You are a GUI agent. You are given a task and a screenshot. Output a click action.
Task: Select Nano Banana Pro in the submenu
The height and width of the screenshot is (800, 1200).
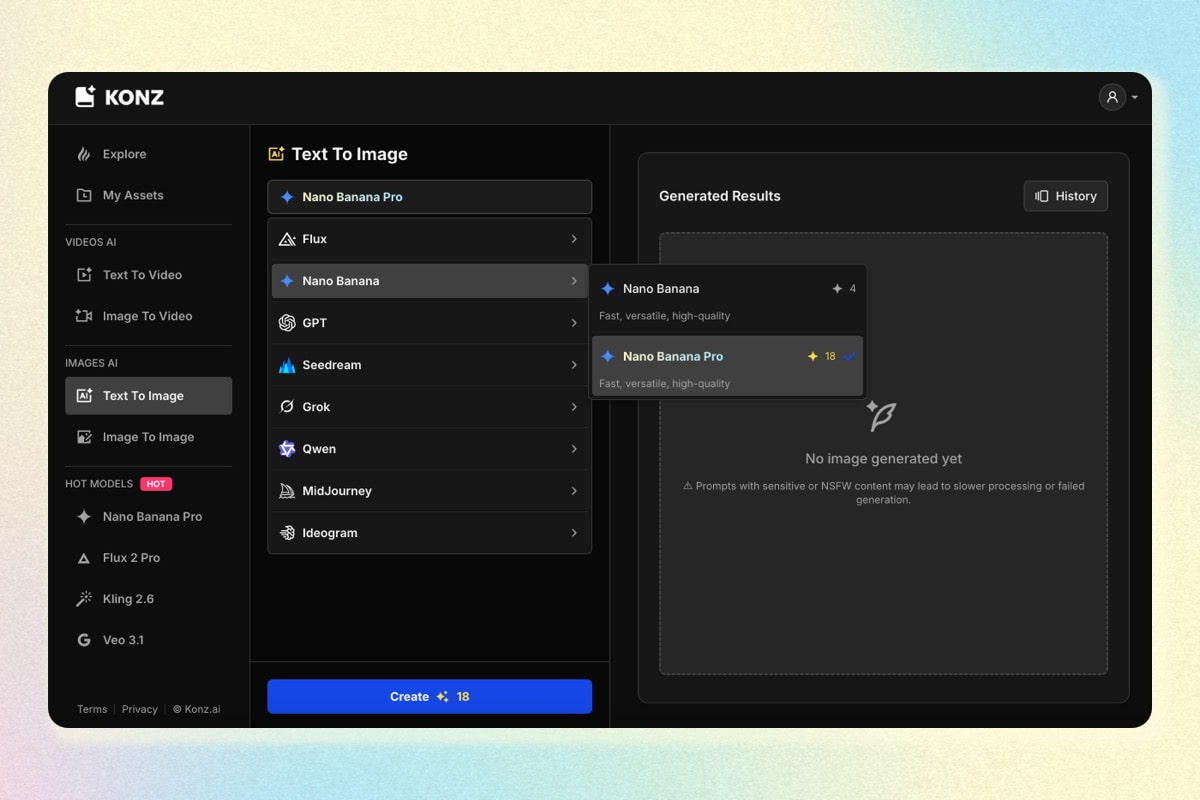click(x=728, y=366)
